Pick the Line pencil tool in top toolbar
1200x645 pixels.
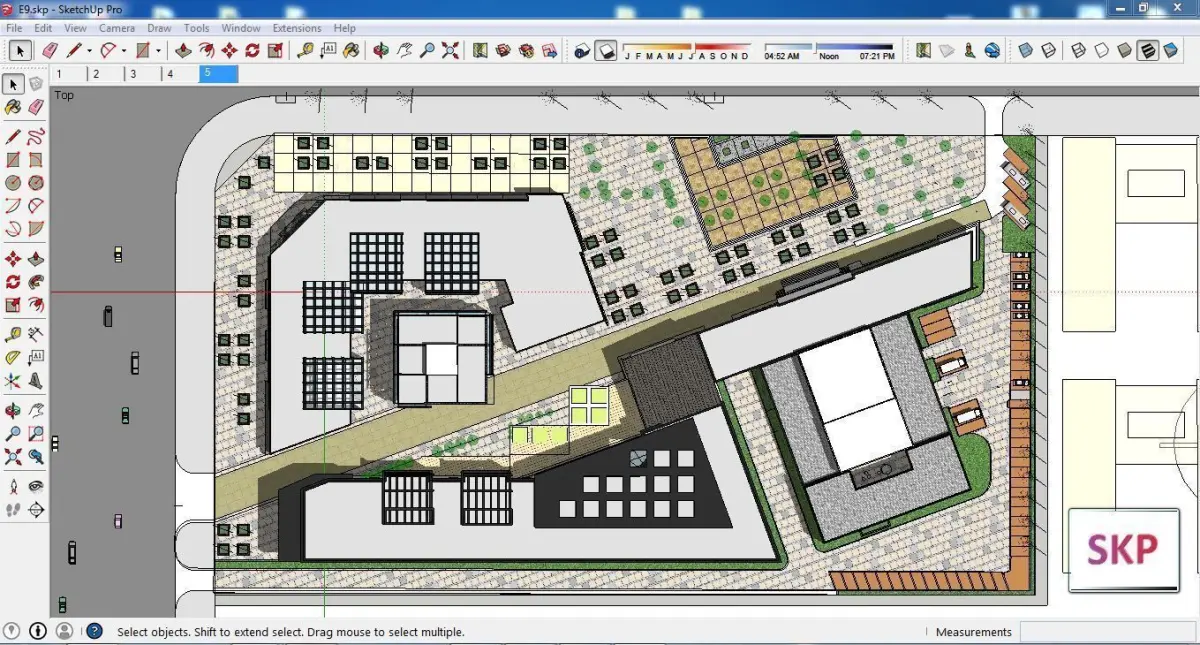tap(74, 50)
